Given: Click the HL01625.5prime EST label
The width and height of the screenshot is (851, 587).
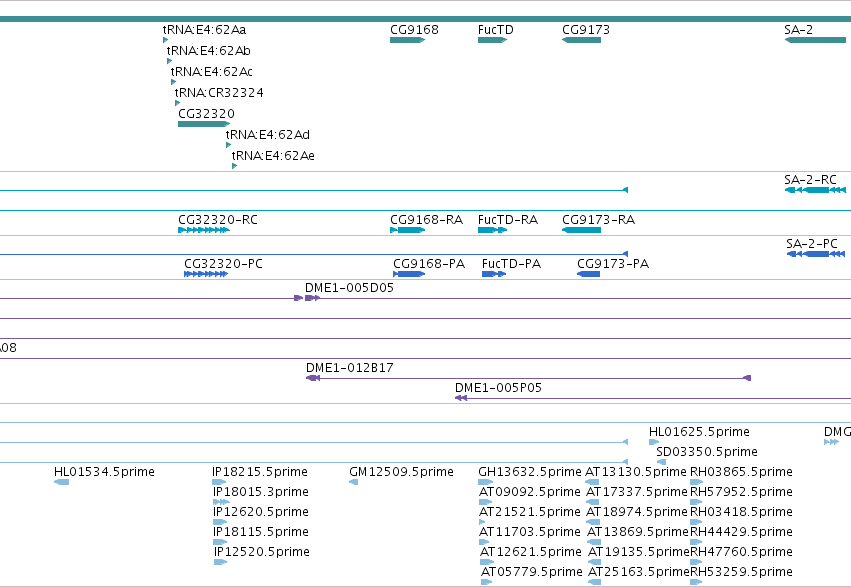Looking at the screenshot, I should click(700, 432).
